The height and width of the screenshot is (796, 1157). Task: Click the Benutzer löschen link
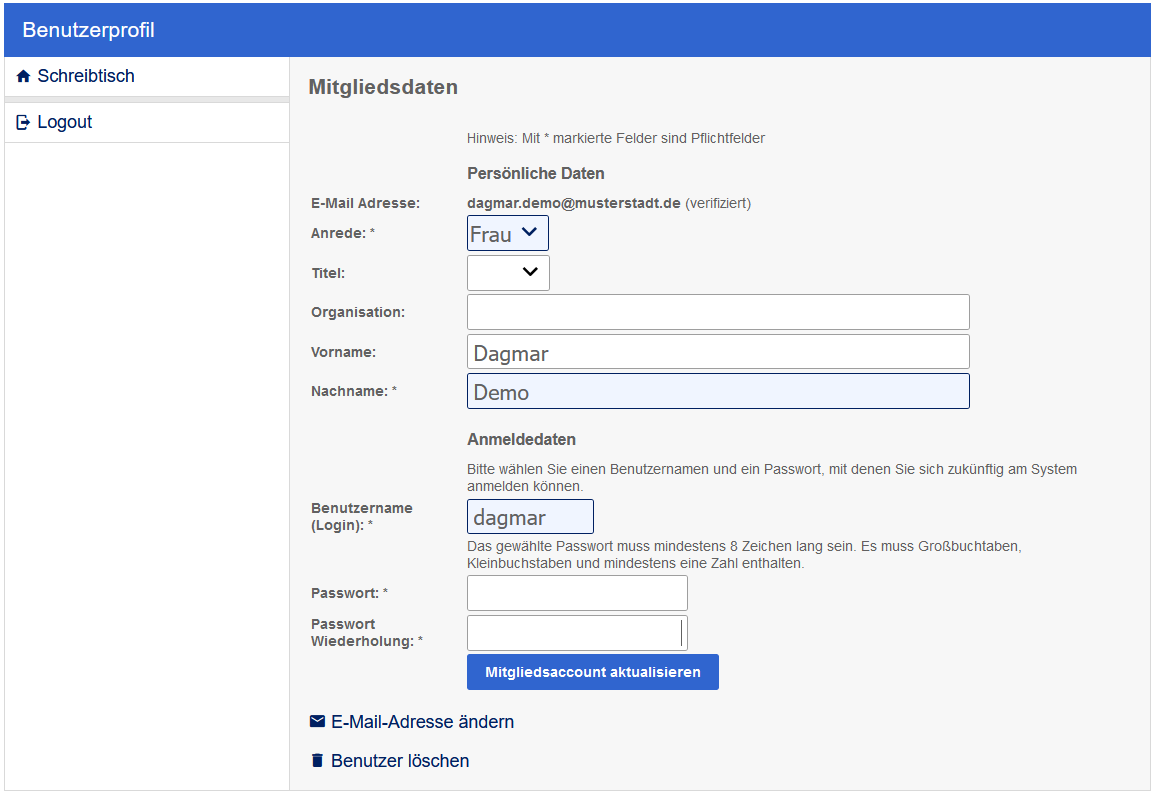coord(400,761)
